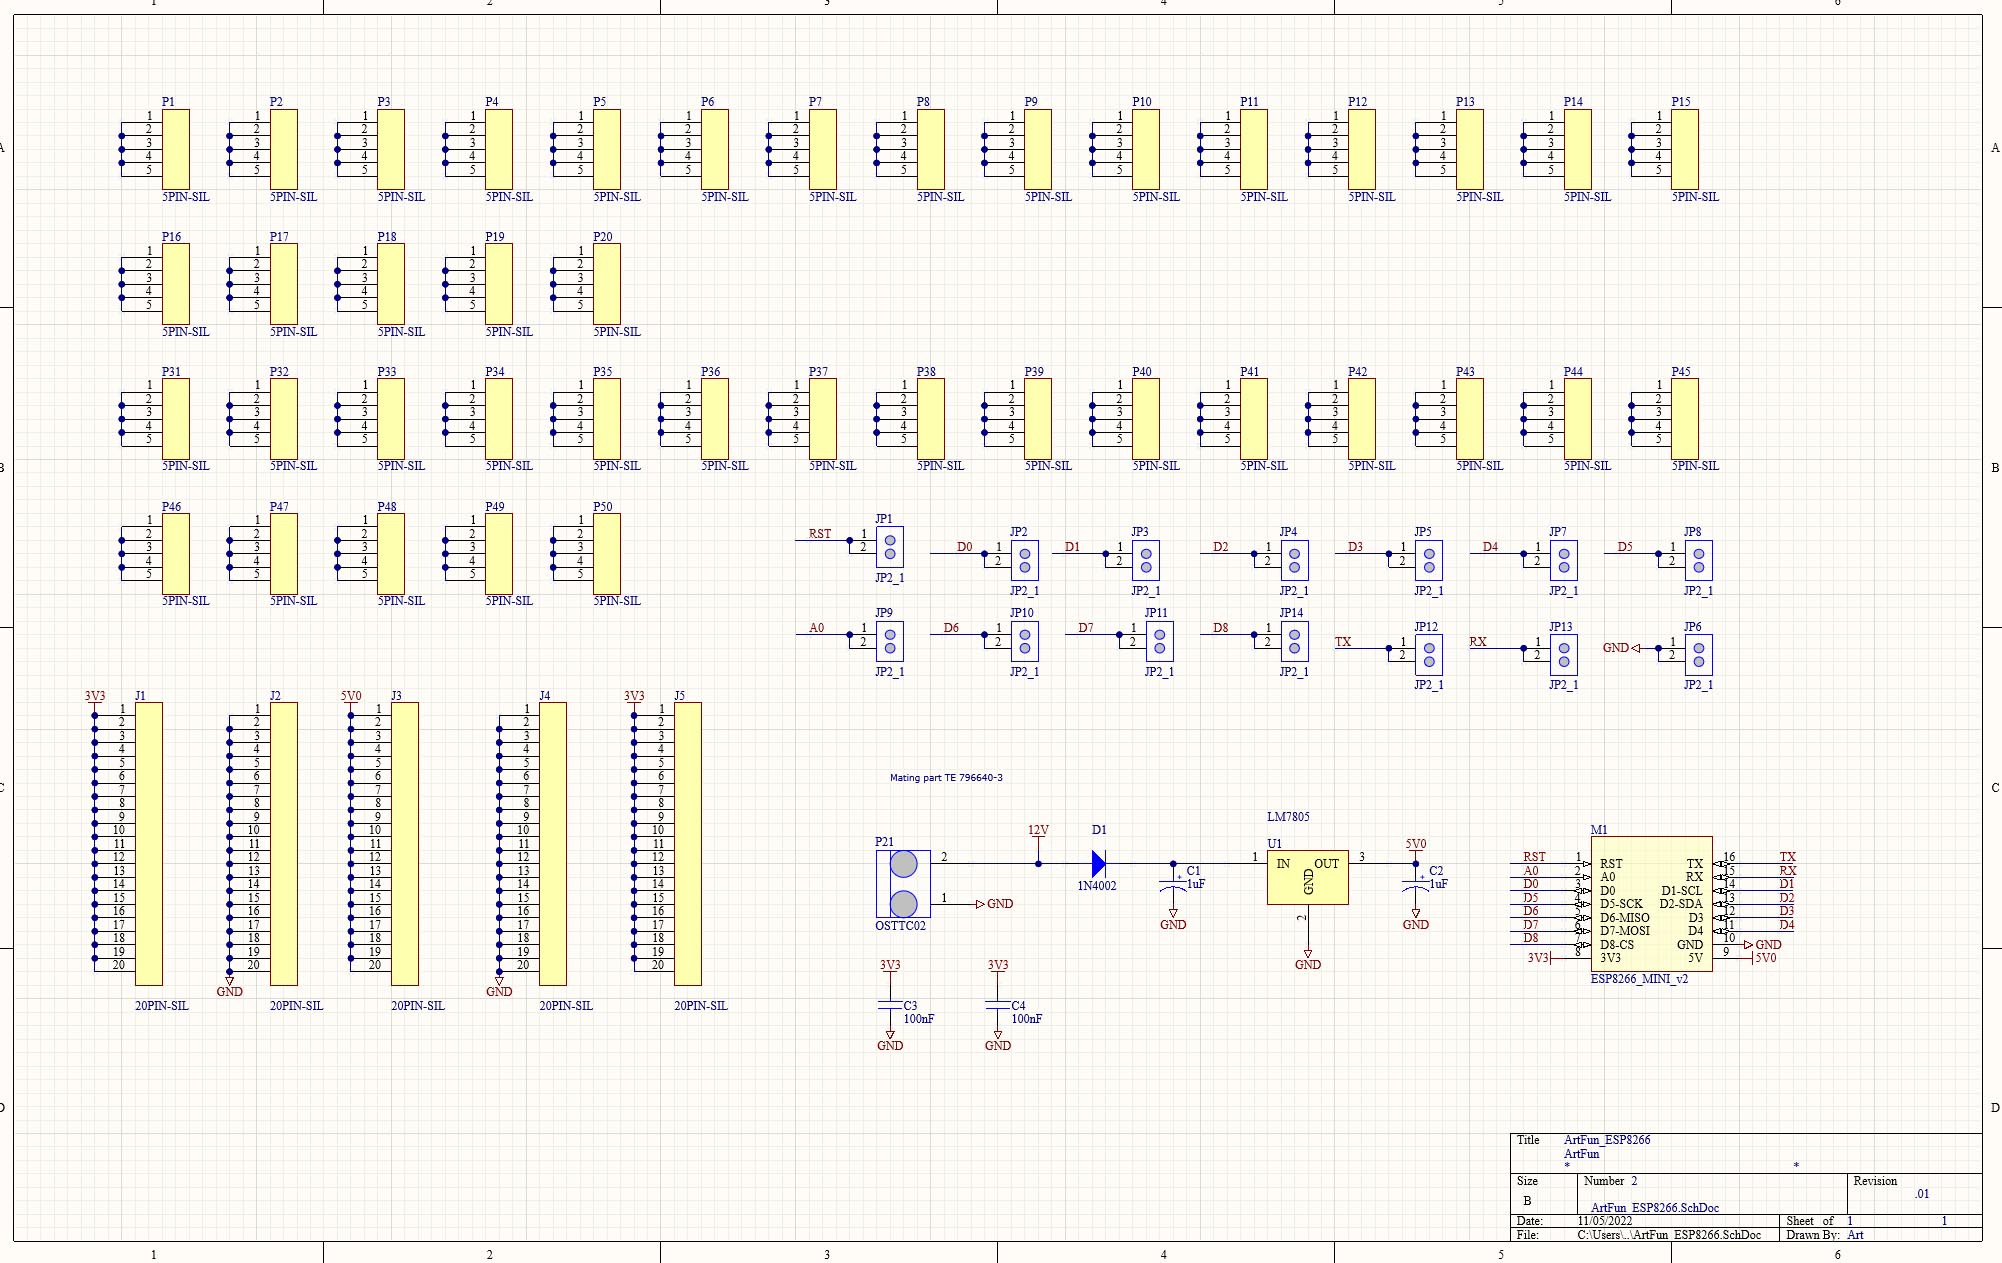
Task: Click the 3V3 power port above J1
Action: pyautogui.click(x=95, y=697)
